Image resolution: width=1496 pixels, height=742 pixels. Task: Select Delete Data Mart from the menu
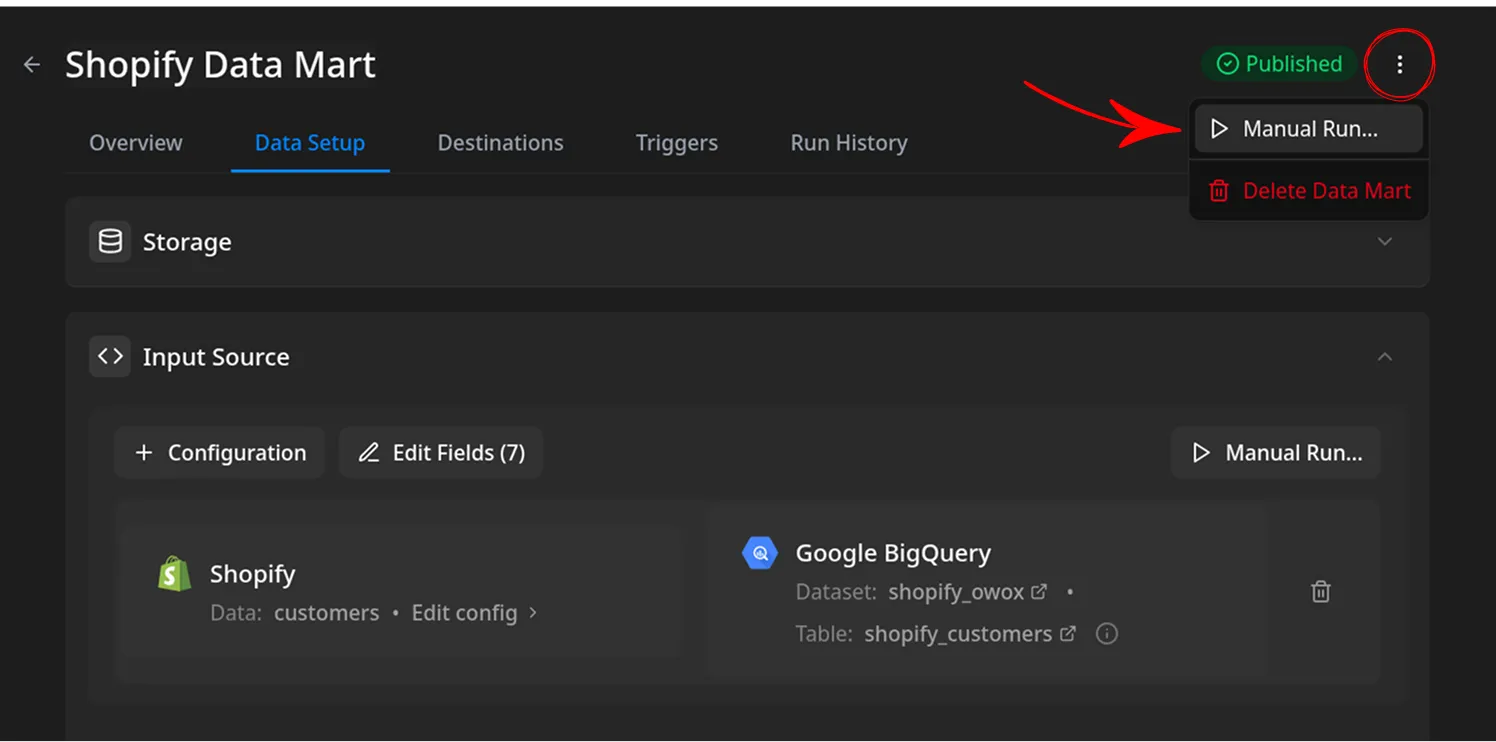1308,190
